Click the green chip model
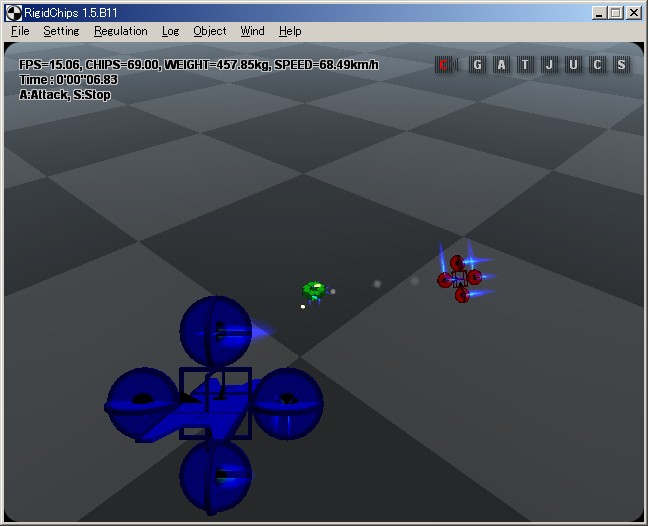This screenshot has width=648, height=526. (x=314, y=290)
